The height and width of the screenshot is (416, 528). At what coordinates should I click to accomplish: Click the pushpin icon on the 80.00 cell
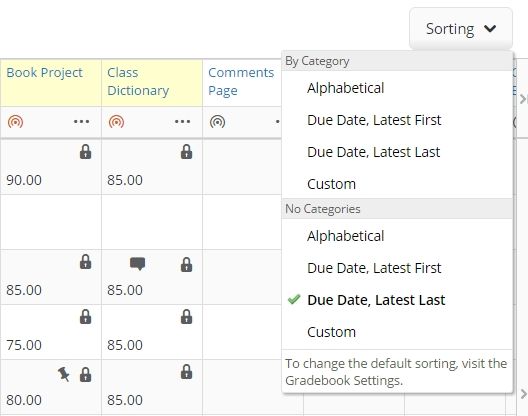click(x=64, y=374)
